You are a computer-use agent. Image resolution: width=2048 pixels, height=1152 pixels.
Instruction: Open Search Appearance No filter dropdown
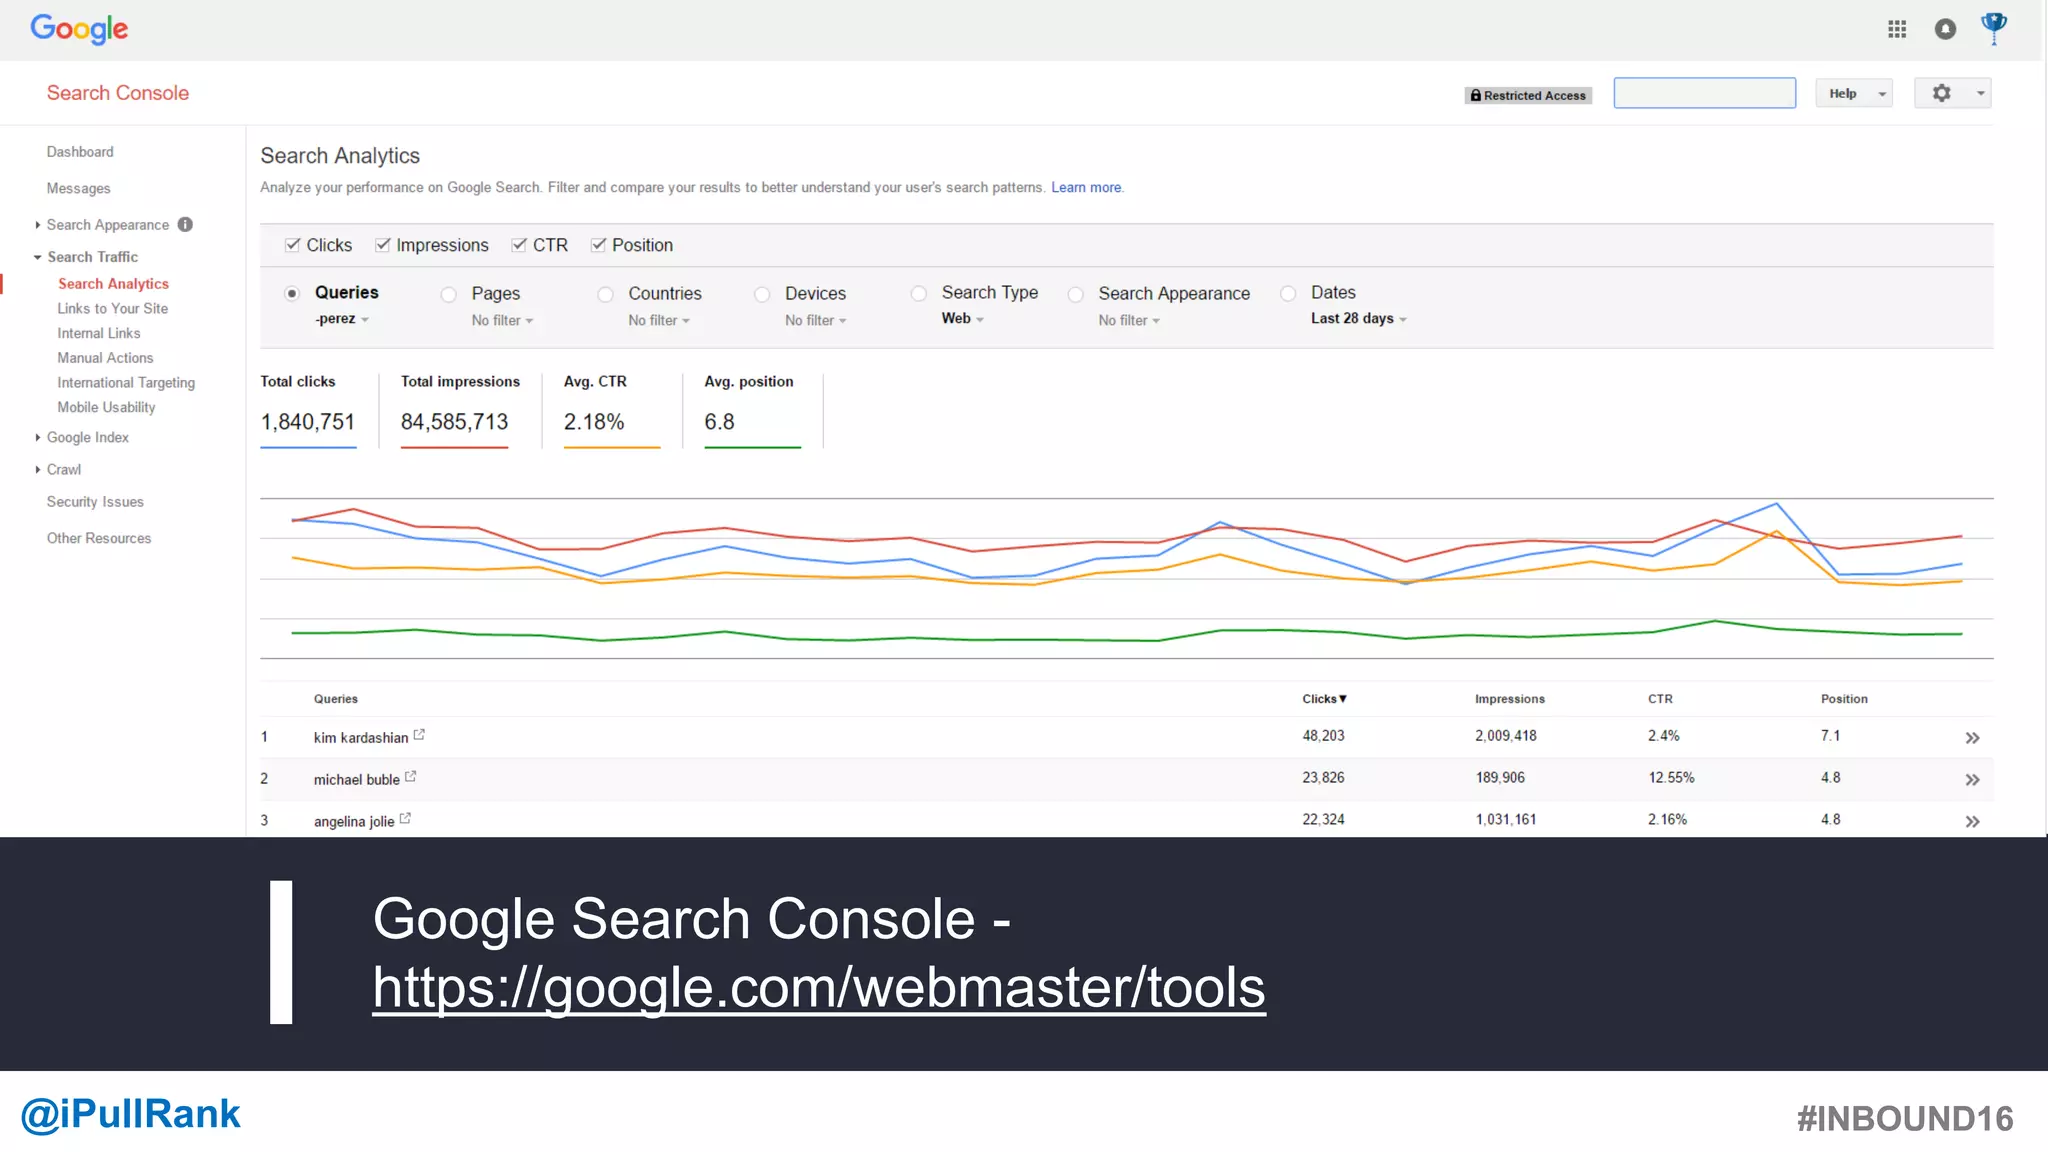1129,320
